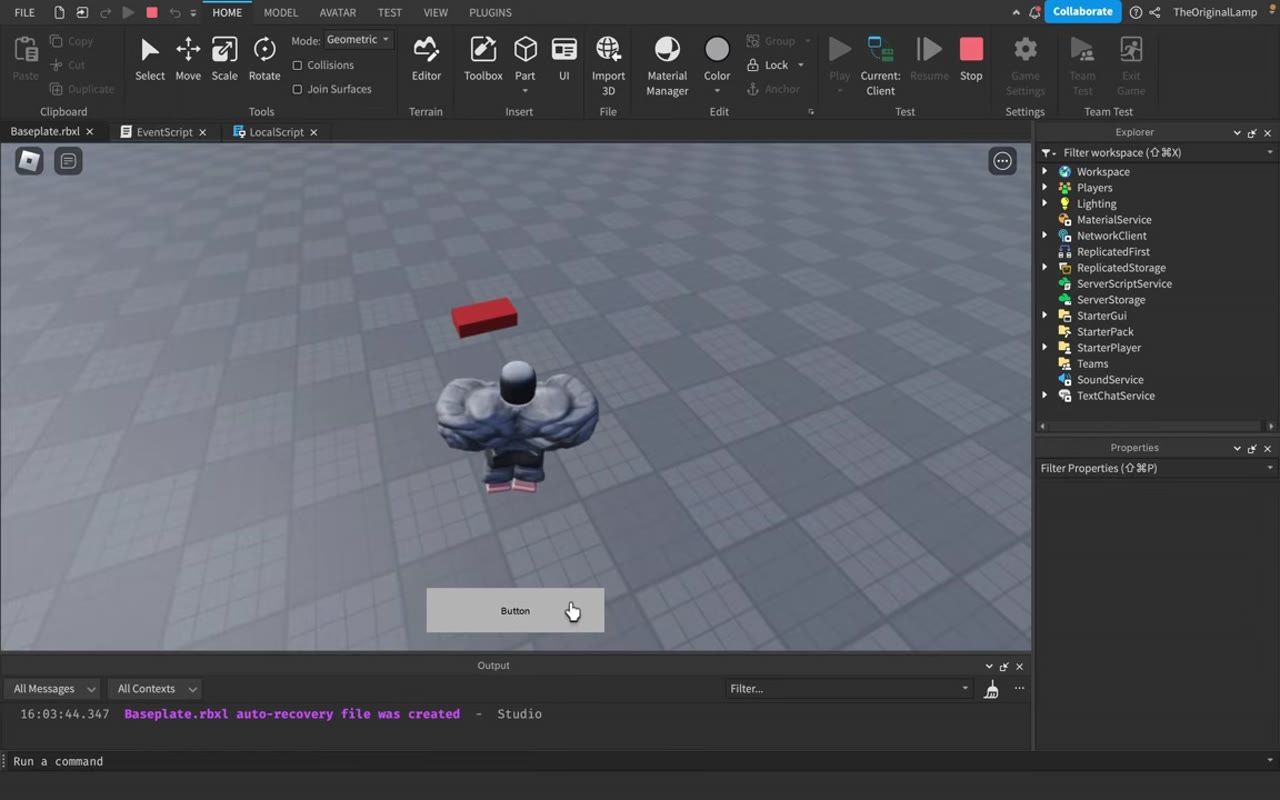
Task: Open the Mode Geometric dropdown
Action: coord(358,40)
